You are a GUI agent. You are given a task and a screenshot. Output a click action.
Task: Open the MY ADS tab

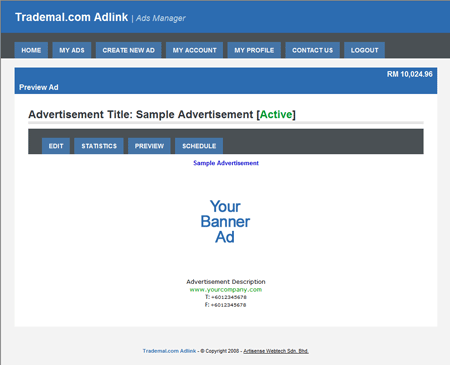pyautogui.click(x=72, y=50)
